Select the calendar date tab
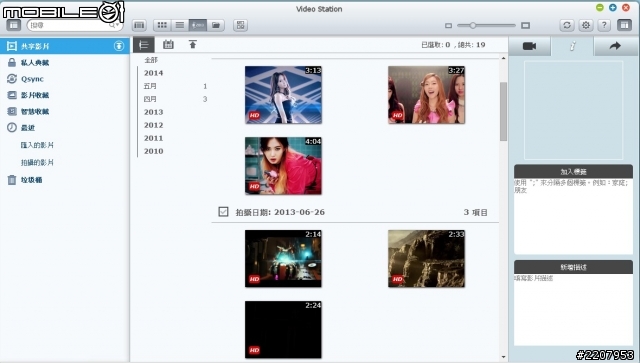Image resolution: width=640 pixels, height=363 pixels. coord(168,45)
